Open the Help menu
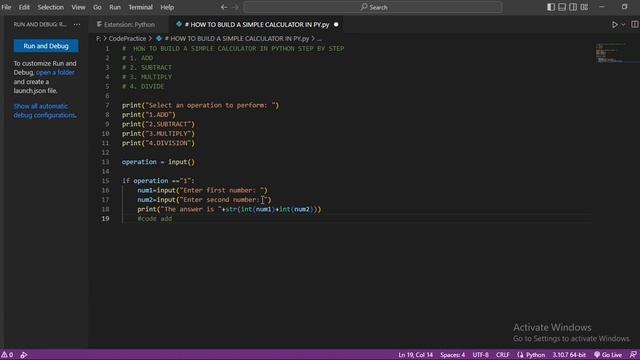 click(167, 7)
